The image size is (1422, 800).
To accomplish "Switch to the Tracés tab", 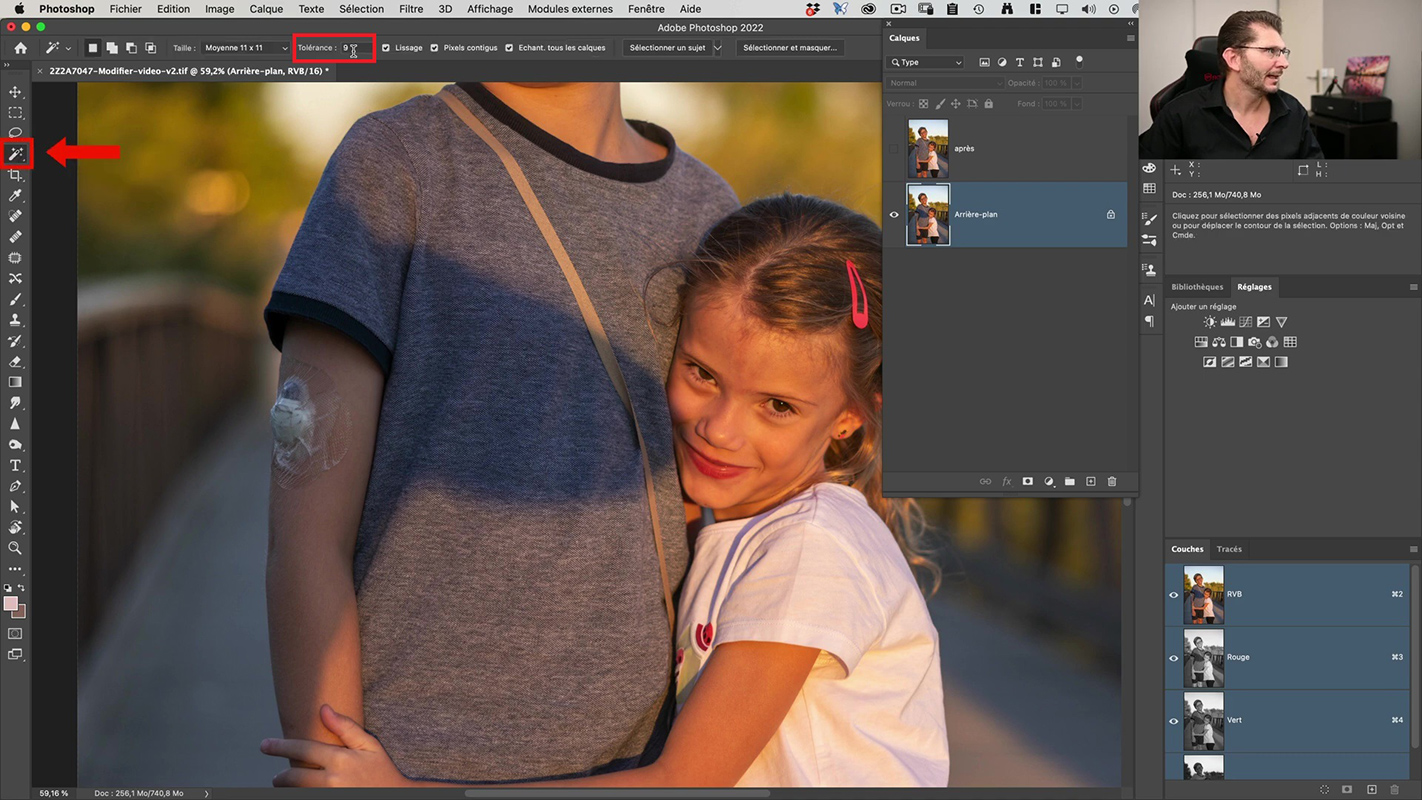I will 1229,549.
